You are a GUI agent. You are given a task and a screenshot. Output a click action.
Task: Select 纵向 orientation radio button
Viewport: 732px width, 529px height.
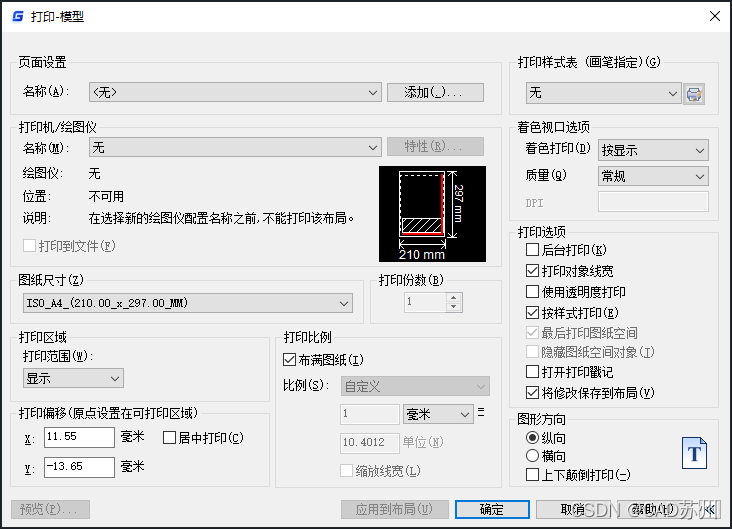[x=532, y=437]
